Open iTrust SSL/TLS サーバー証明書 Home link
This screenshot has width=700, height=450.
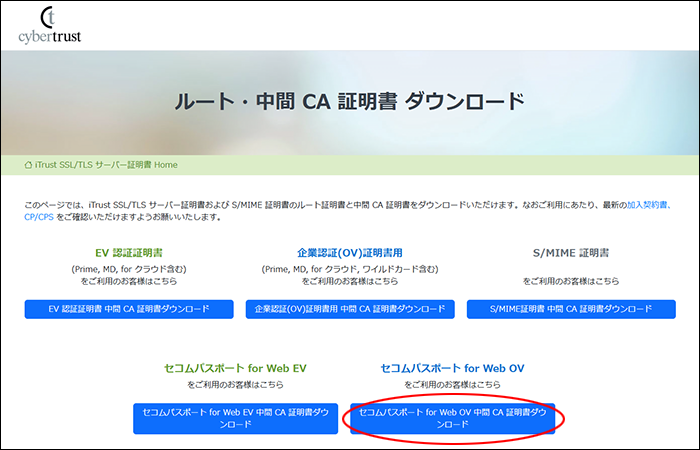(x=106, y=165)
